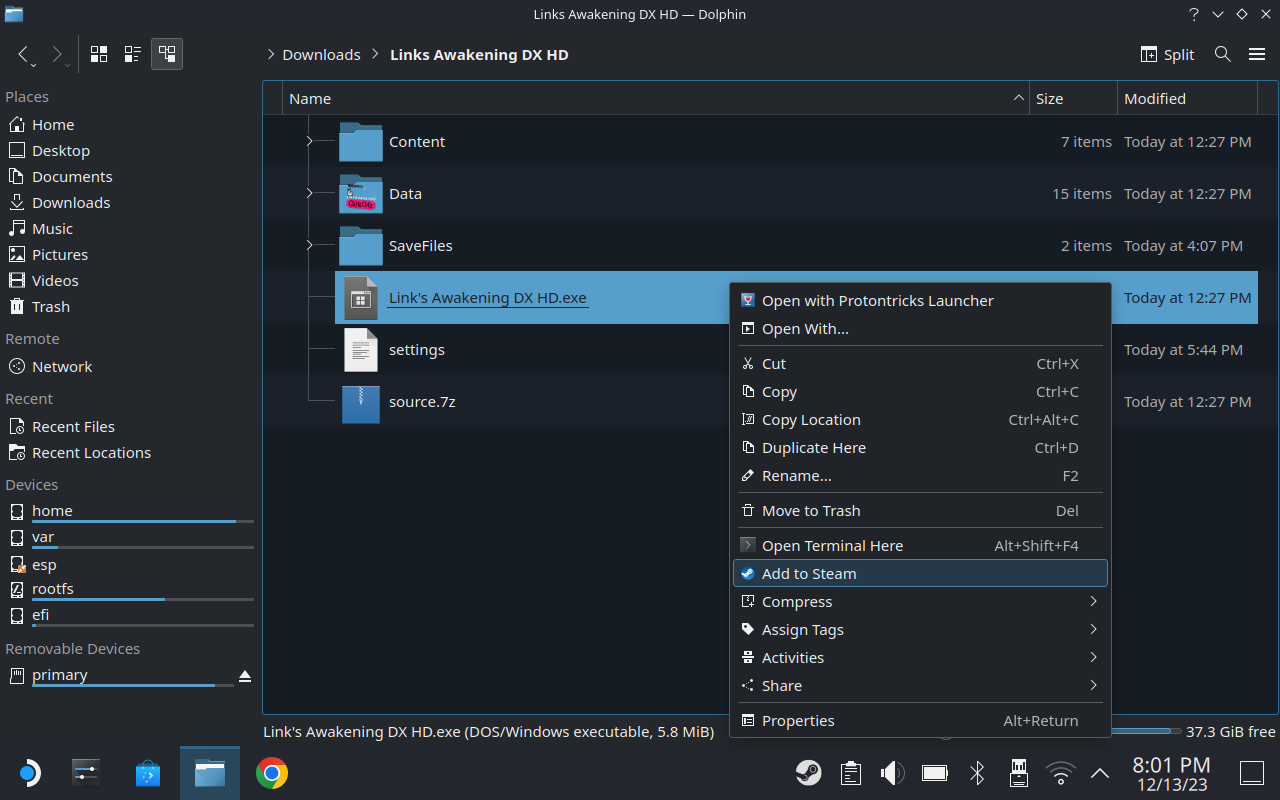Switch to Icons view mode

tap(99, 55)
